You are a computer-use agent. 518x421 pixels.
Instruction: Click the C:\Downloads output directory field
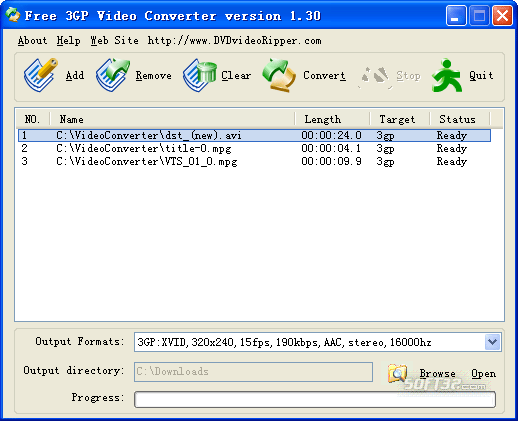point(253,372)
